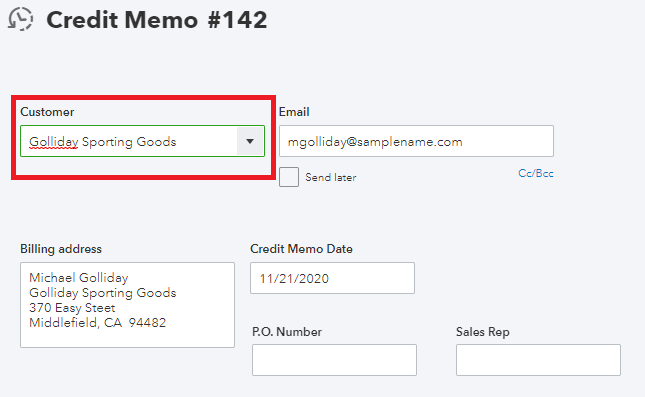Expand the Customer dropdown arrow
Image resolution: width=645 pixels, height=397 pixels.
(x=250, y=141)
